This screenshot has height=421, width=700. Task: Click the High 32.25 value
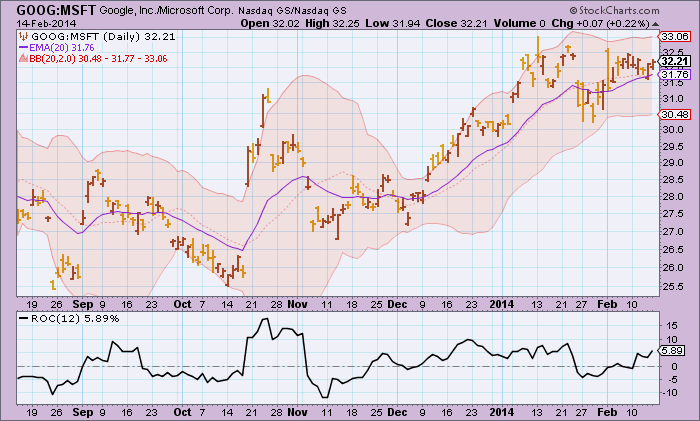pyautogui.click(x=332, y=24)
